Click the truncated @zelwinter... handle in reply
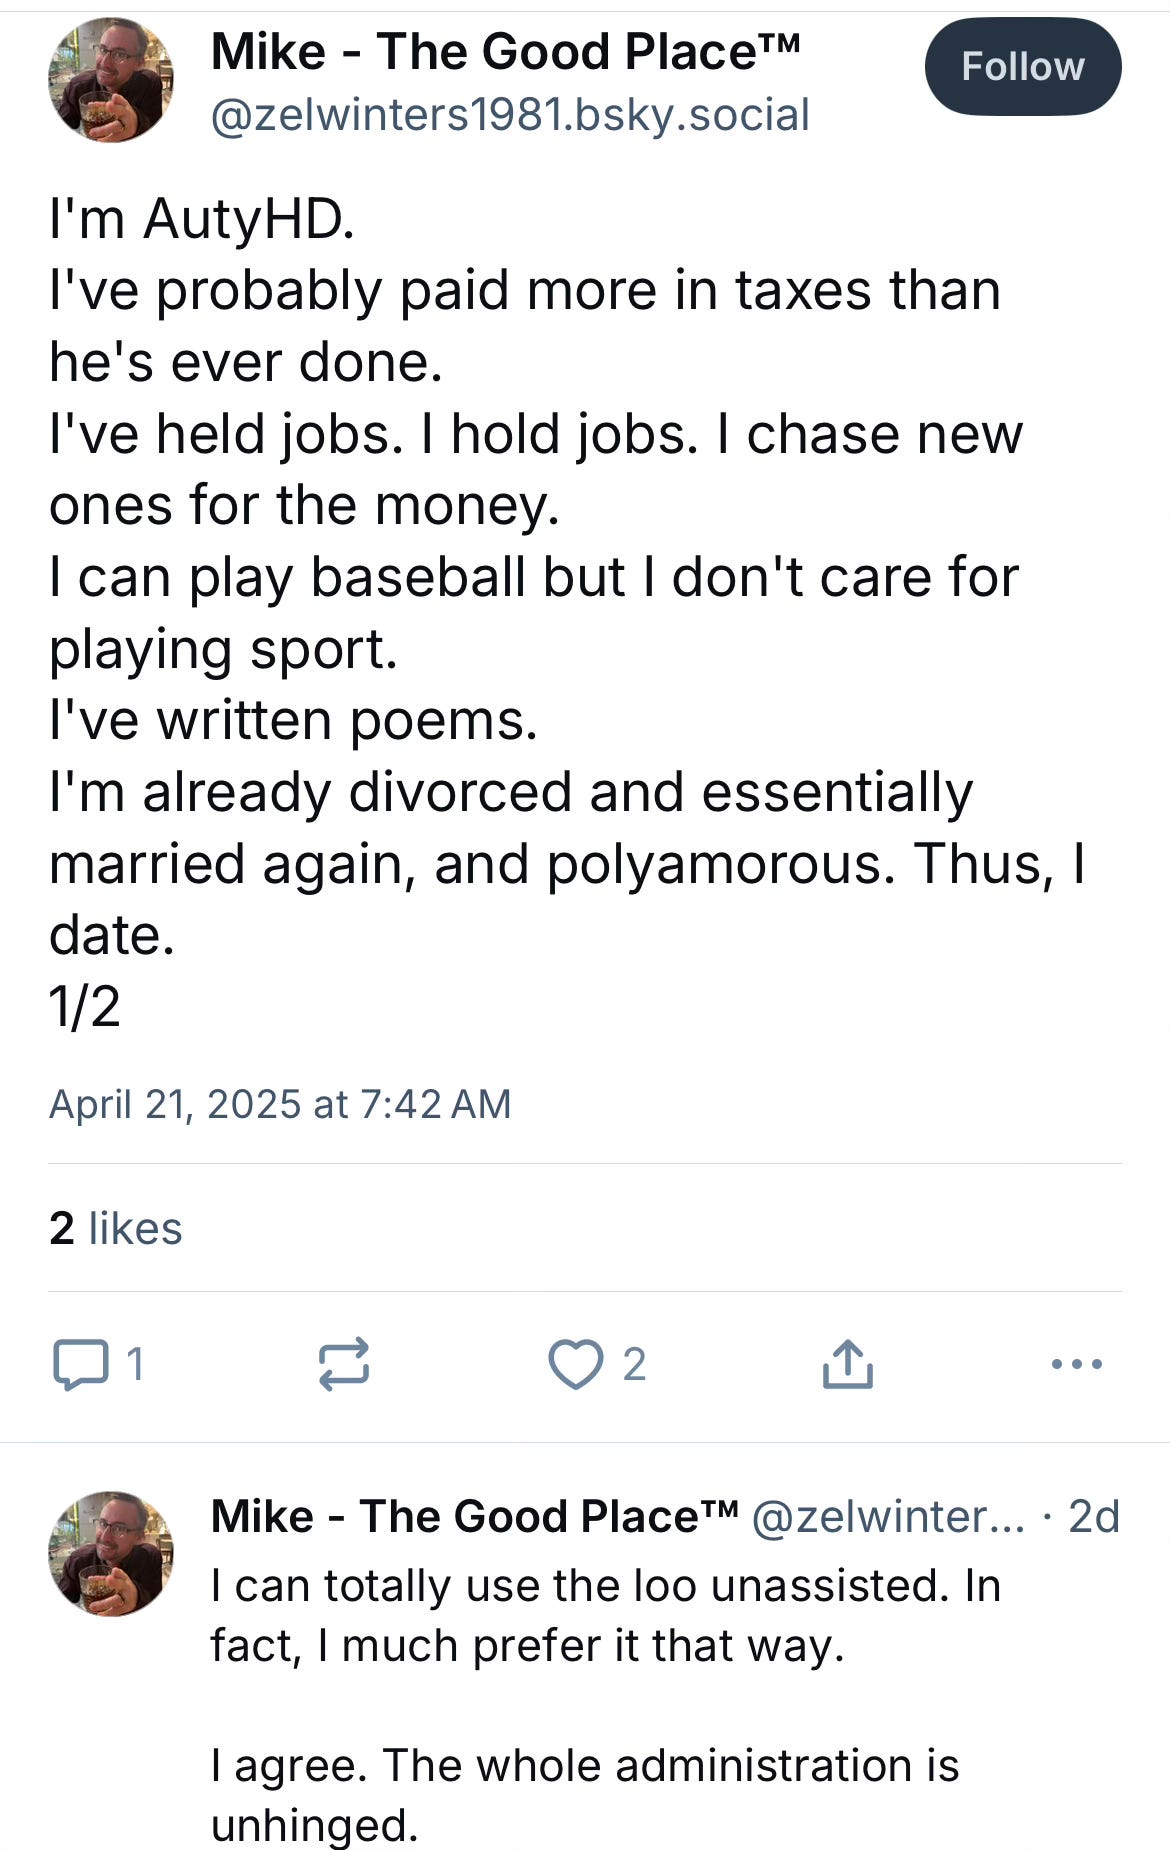 [888, 1517]
